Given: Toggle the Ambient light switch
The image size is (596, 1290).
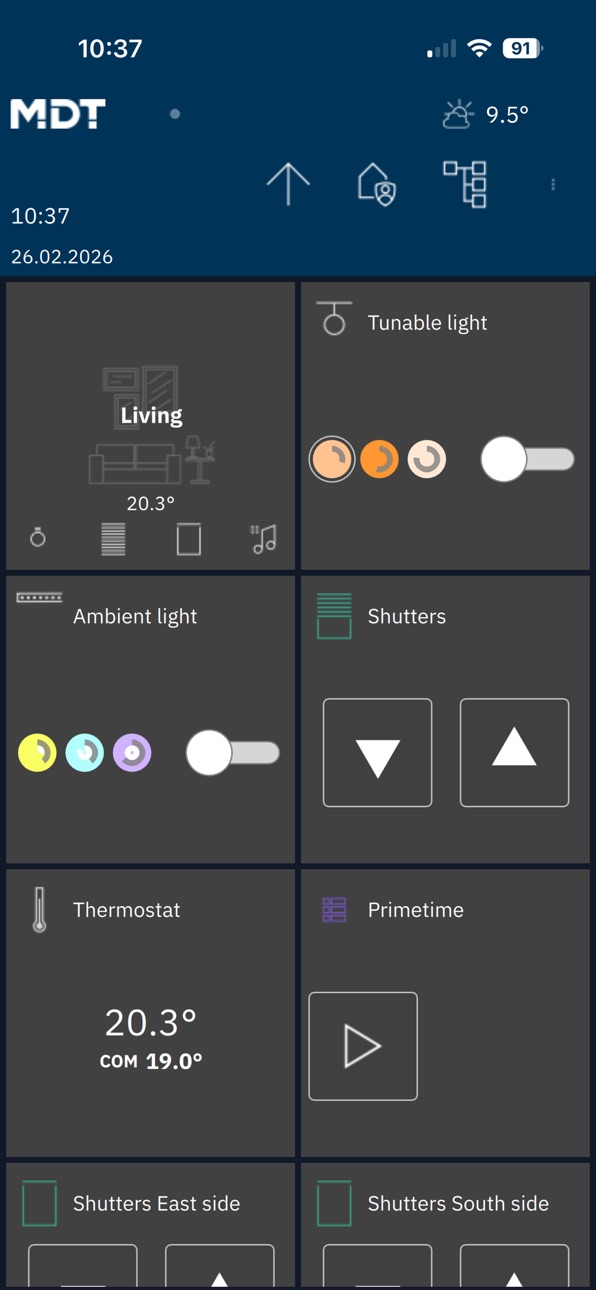Looking at the screenshot, I should (x=233, y=753).
